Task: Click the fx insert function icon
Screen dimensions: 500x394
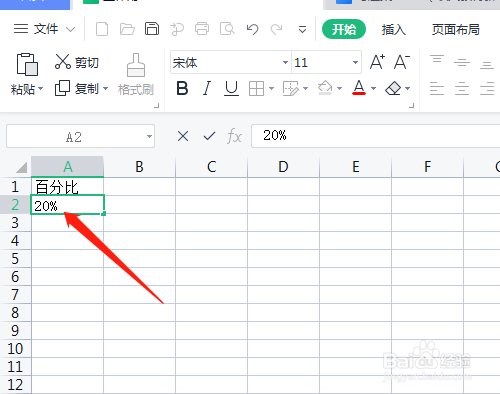Action: tap(234, 136)
